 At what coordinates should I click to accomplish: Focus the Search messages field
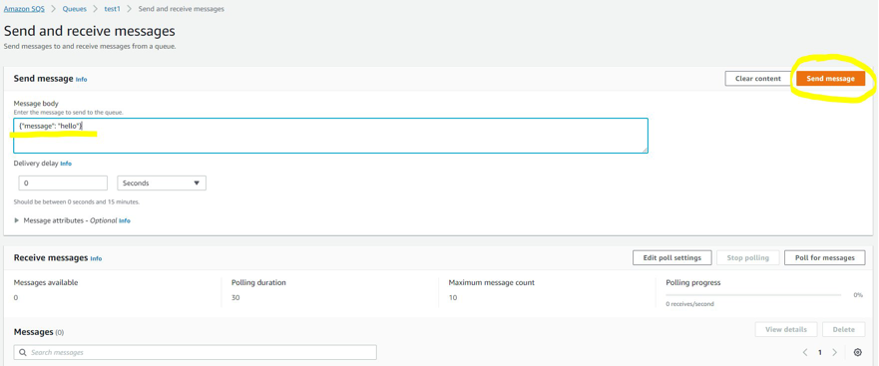pyautogui.click(x=195, y=353)
